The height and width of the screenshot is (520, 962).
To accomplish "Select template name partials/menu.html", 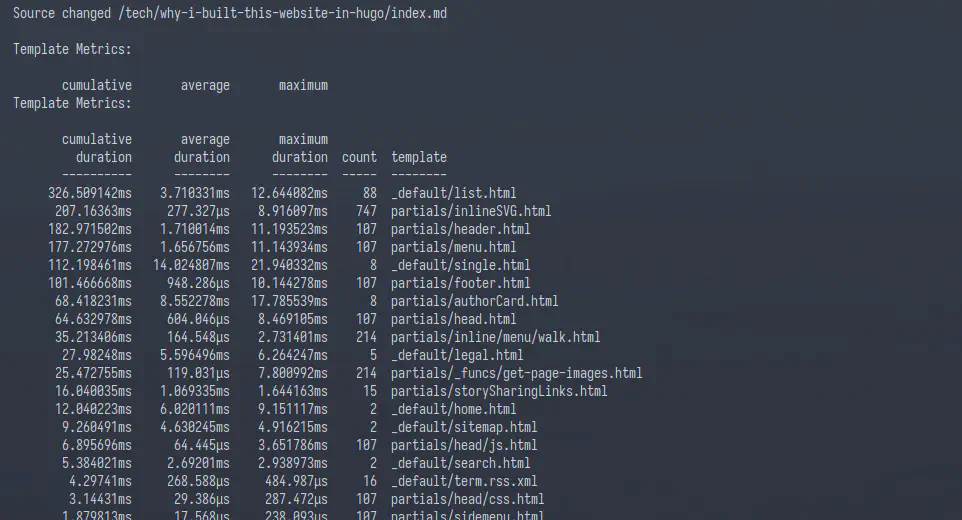I will point(454,247).
